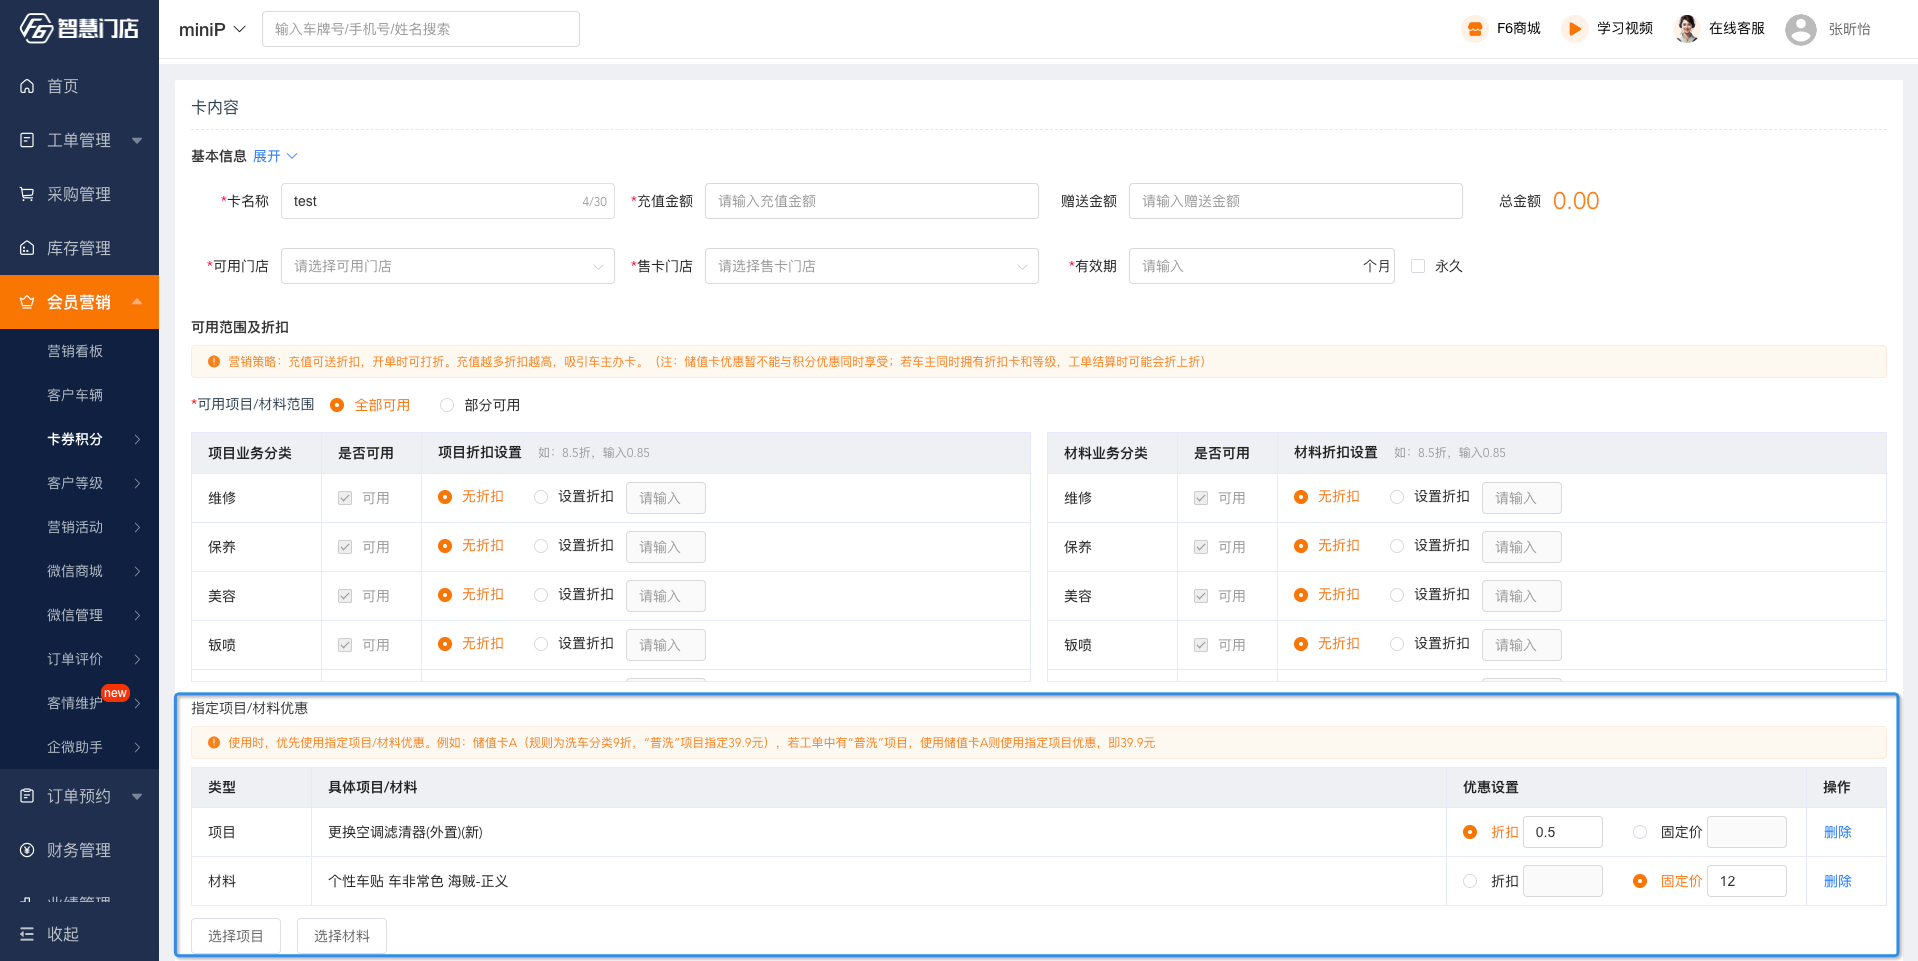The width and height of the screenshot is (1918, 961).
Task: Focus the 车牌号/手机号/姓名 search box
Action: (x=421, y=29)
